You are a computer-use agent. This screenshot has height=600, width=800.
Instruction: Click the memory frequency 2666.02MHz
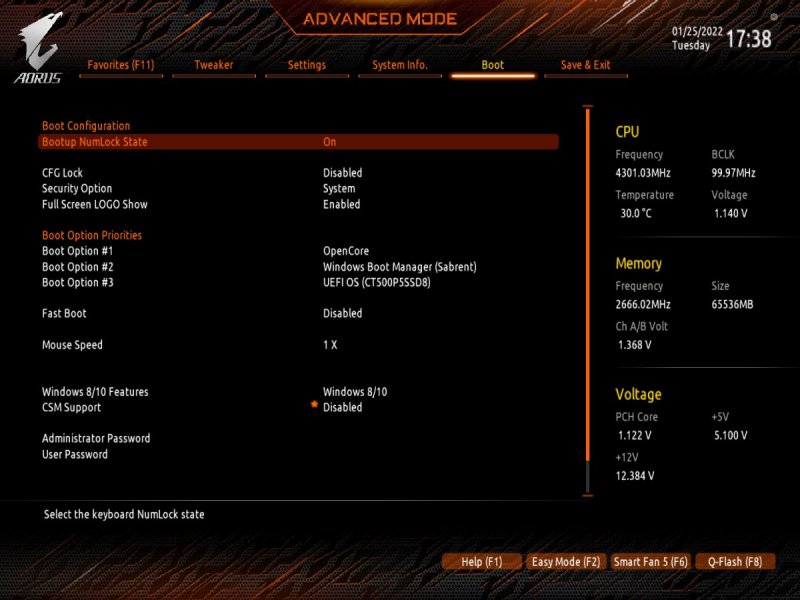pos(643,305)
